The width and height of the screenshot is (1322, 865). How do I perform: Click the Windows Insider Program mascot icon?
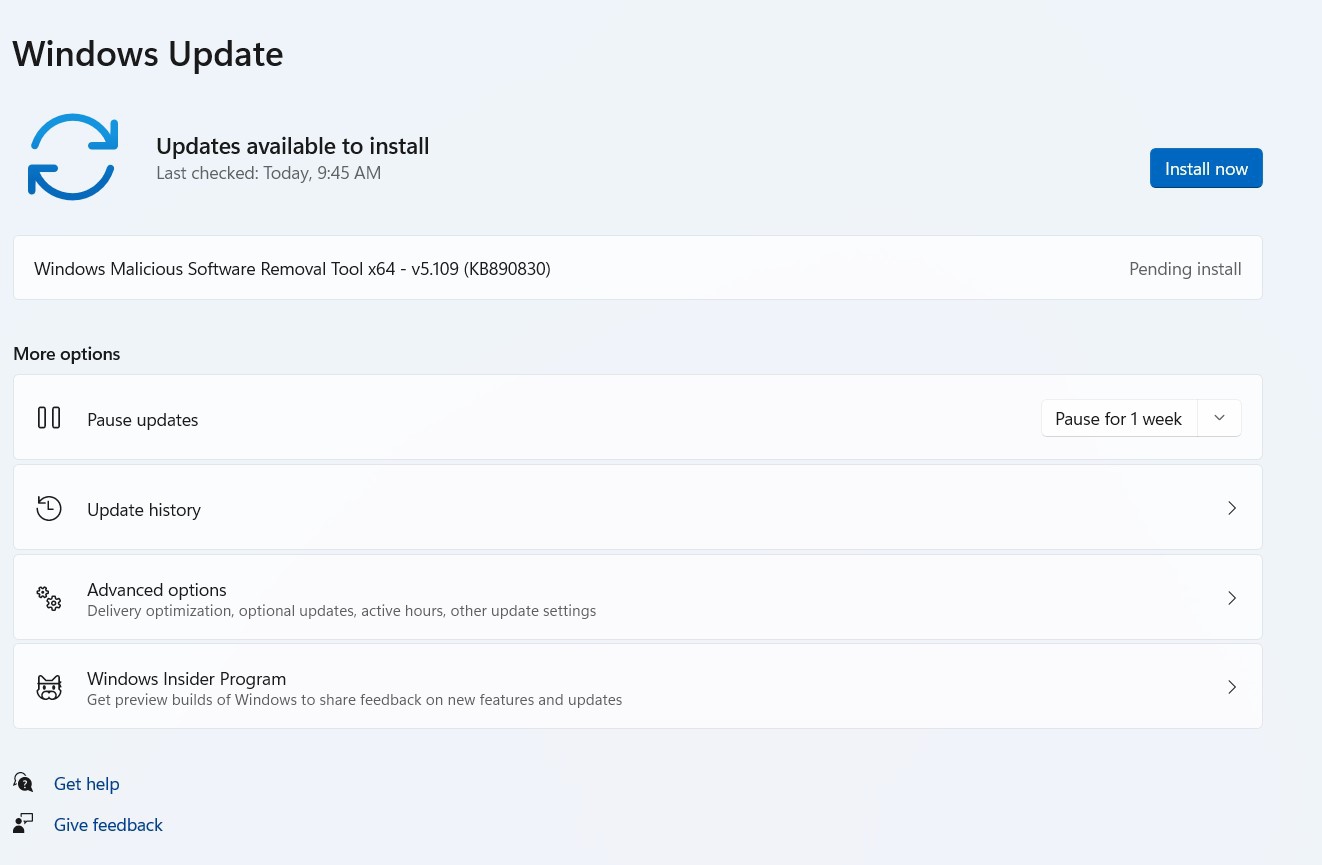(x=49, y=687)
